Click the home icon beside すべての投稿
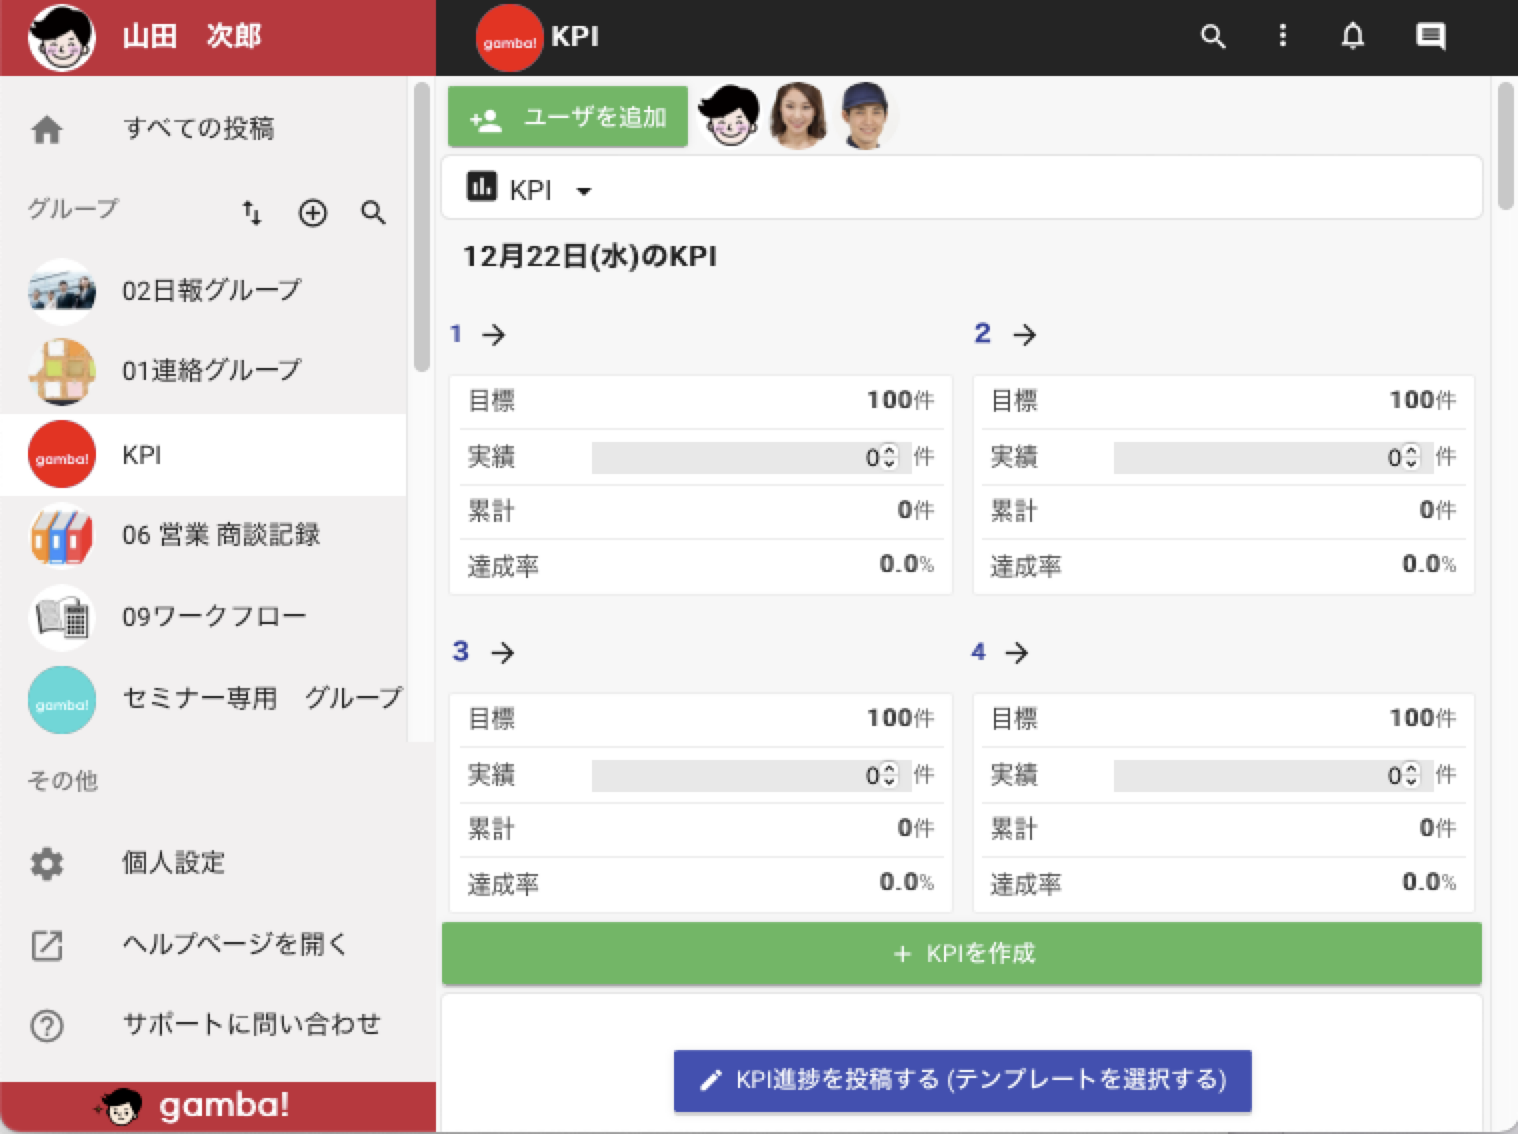1518x1134 pixels. coord(47,129)
